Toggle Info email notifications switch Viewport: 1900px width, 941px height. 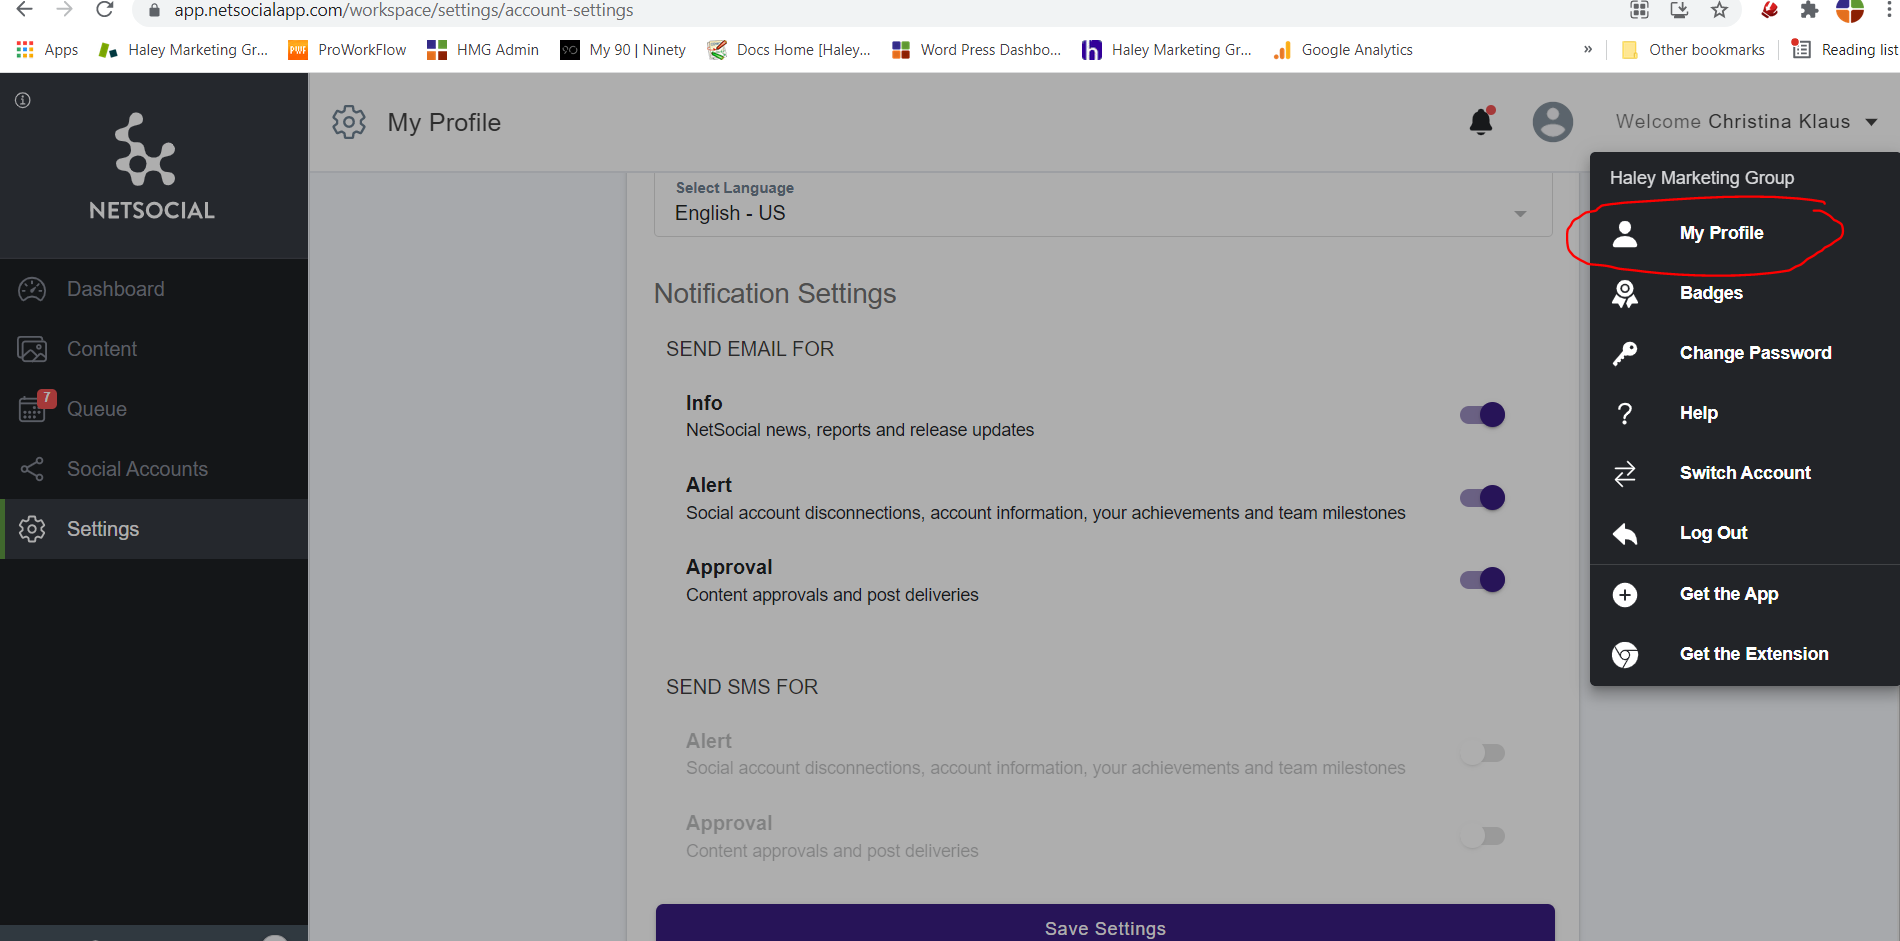1482,415
